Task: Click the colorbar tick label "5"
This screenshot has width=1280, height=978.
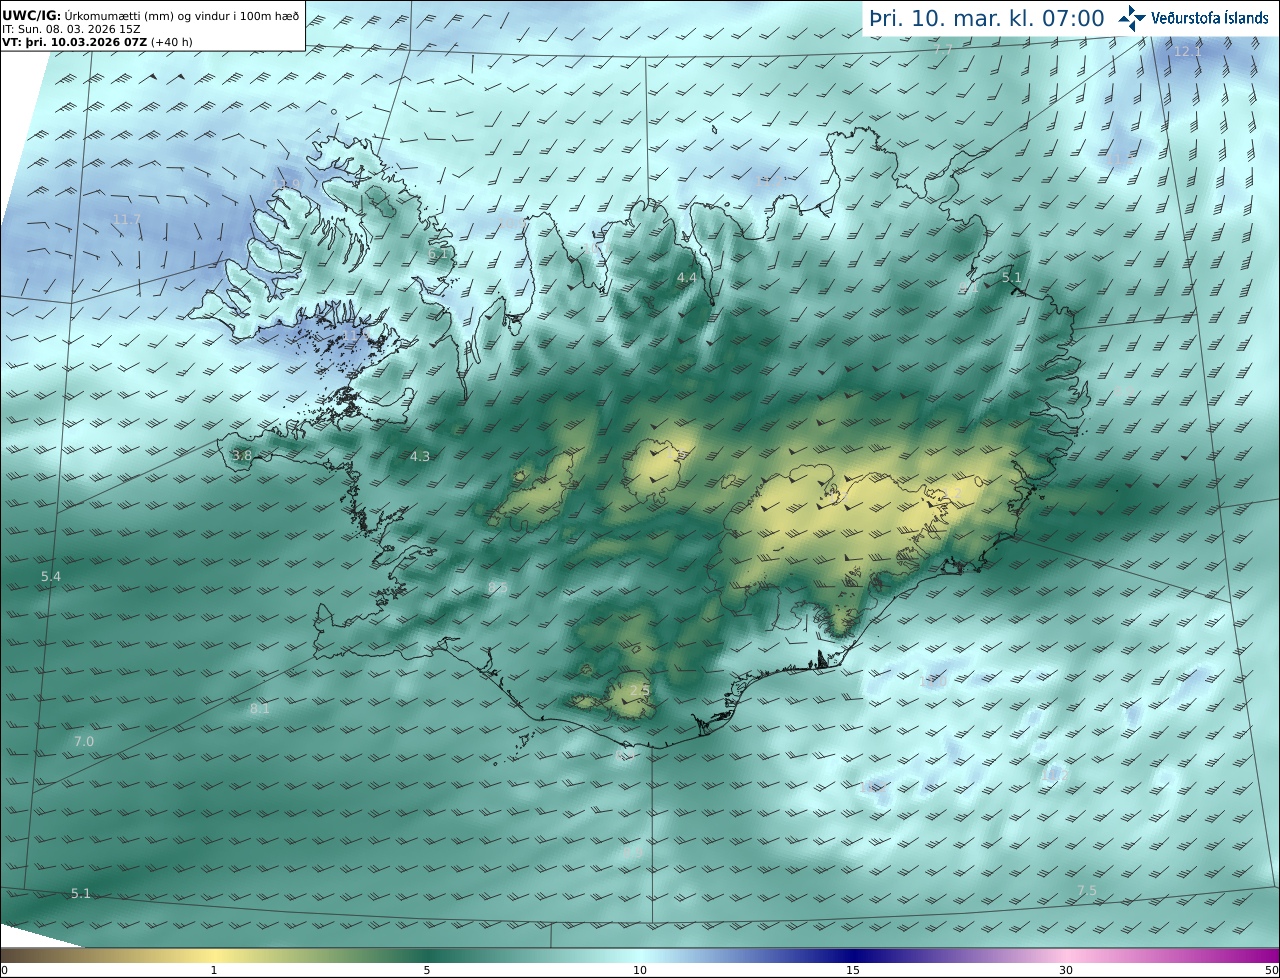Action: tap(427, 970)
